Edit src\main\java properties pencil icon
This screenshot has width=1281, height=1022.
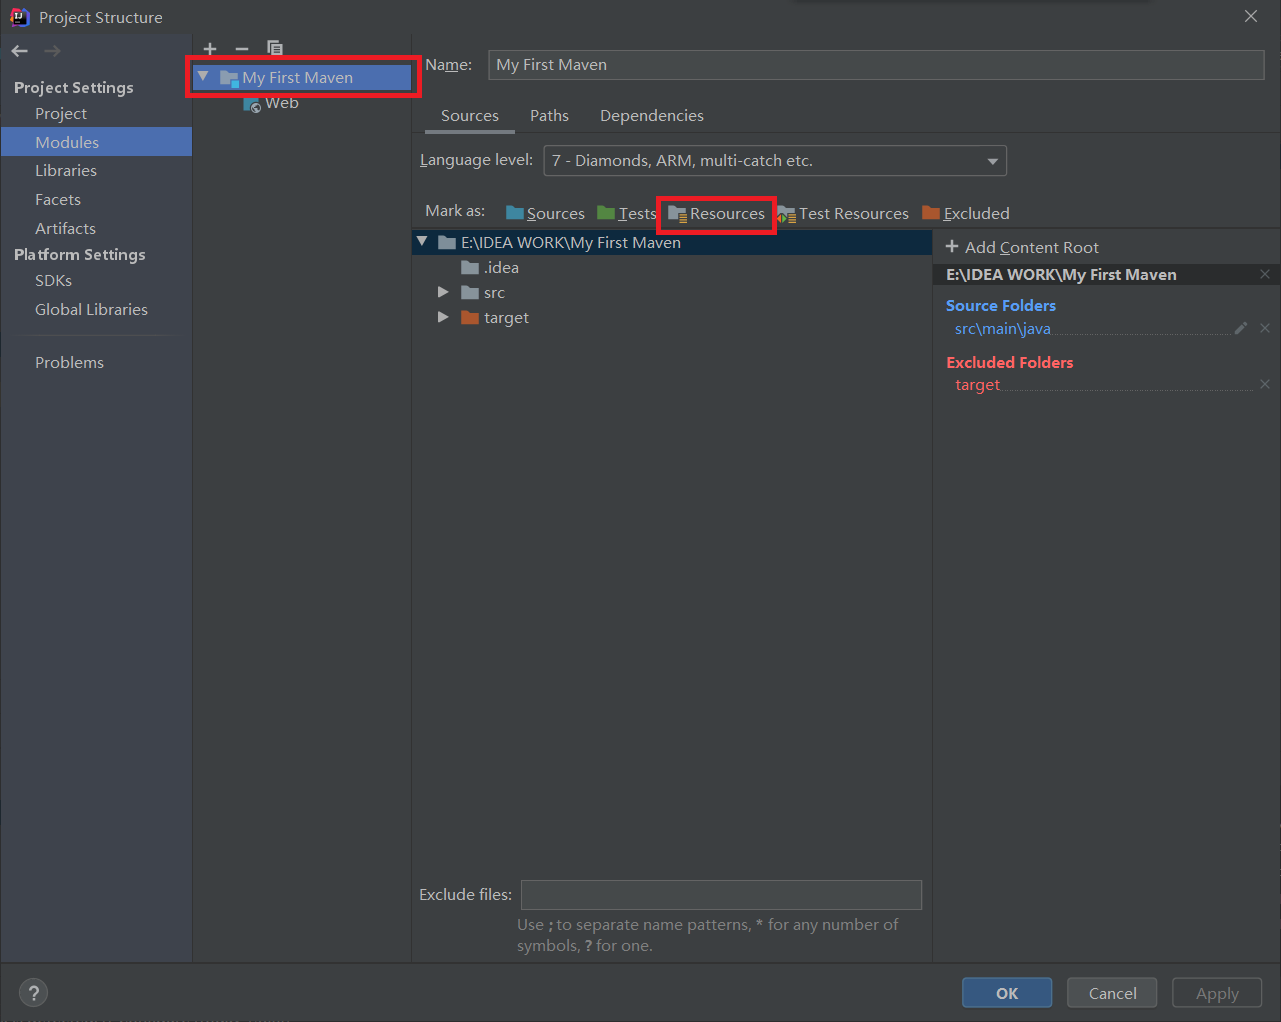[1241, 328]
